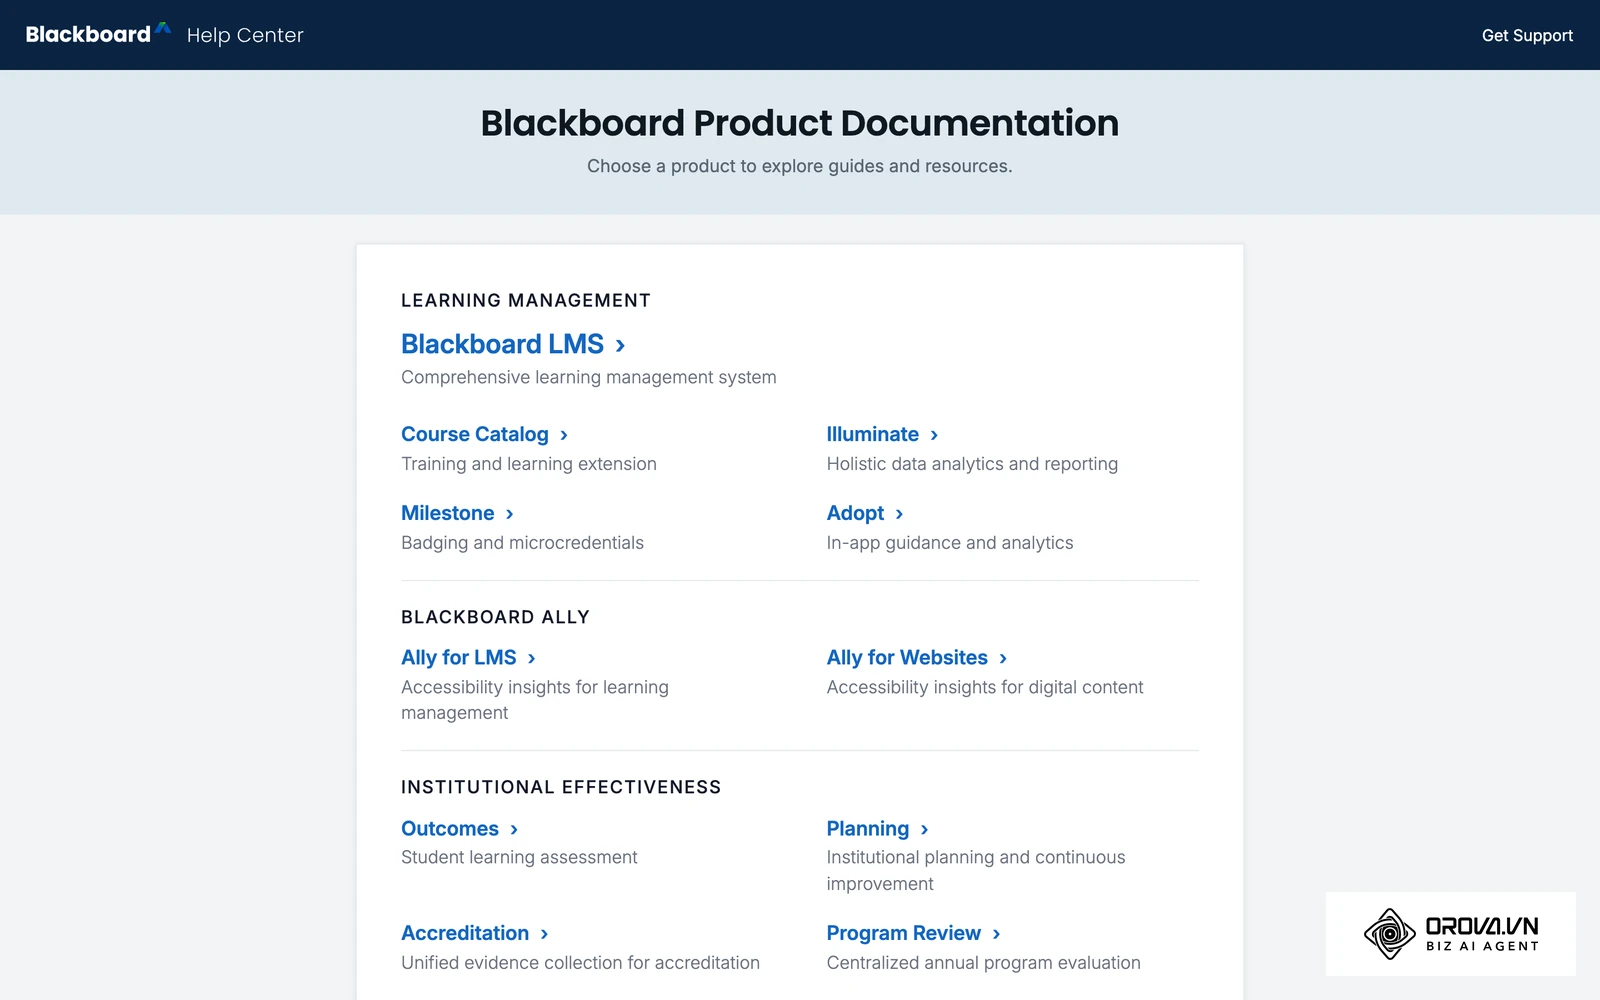Click 'Centralized annual program evaluation' text

click(983, 963)
